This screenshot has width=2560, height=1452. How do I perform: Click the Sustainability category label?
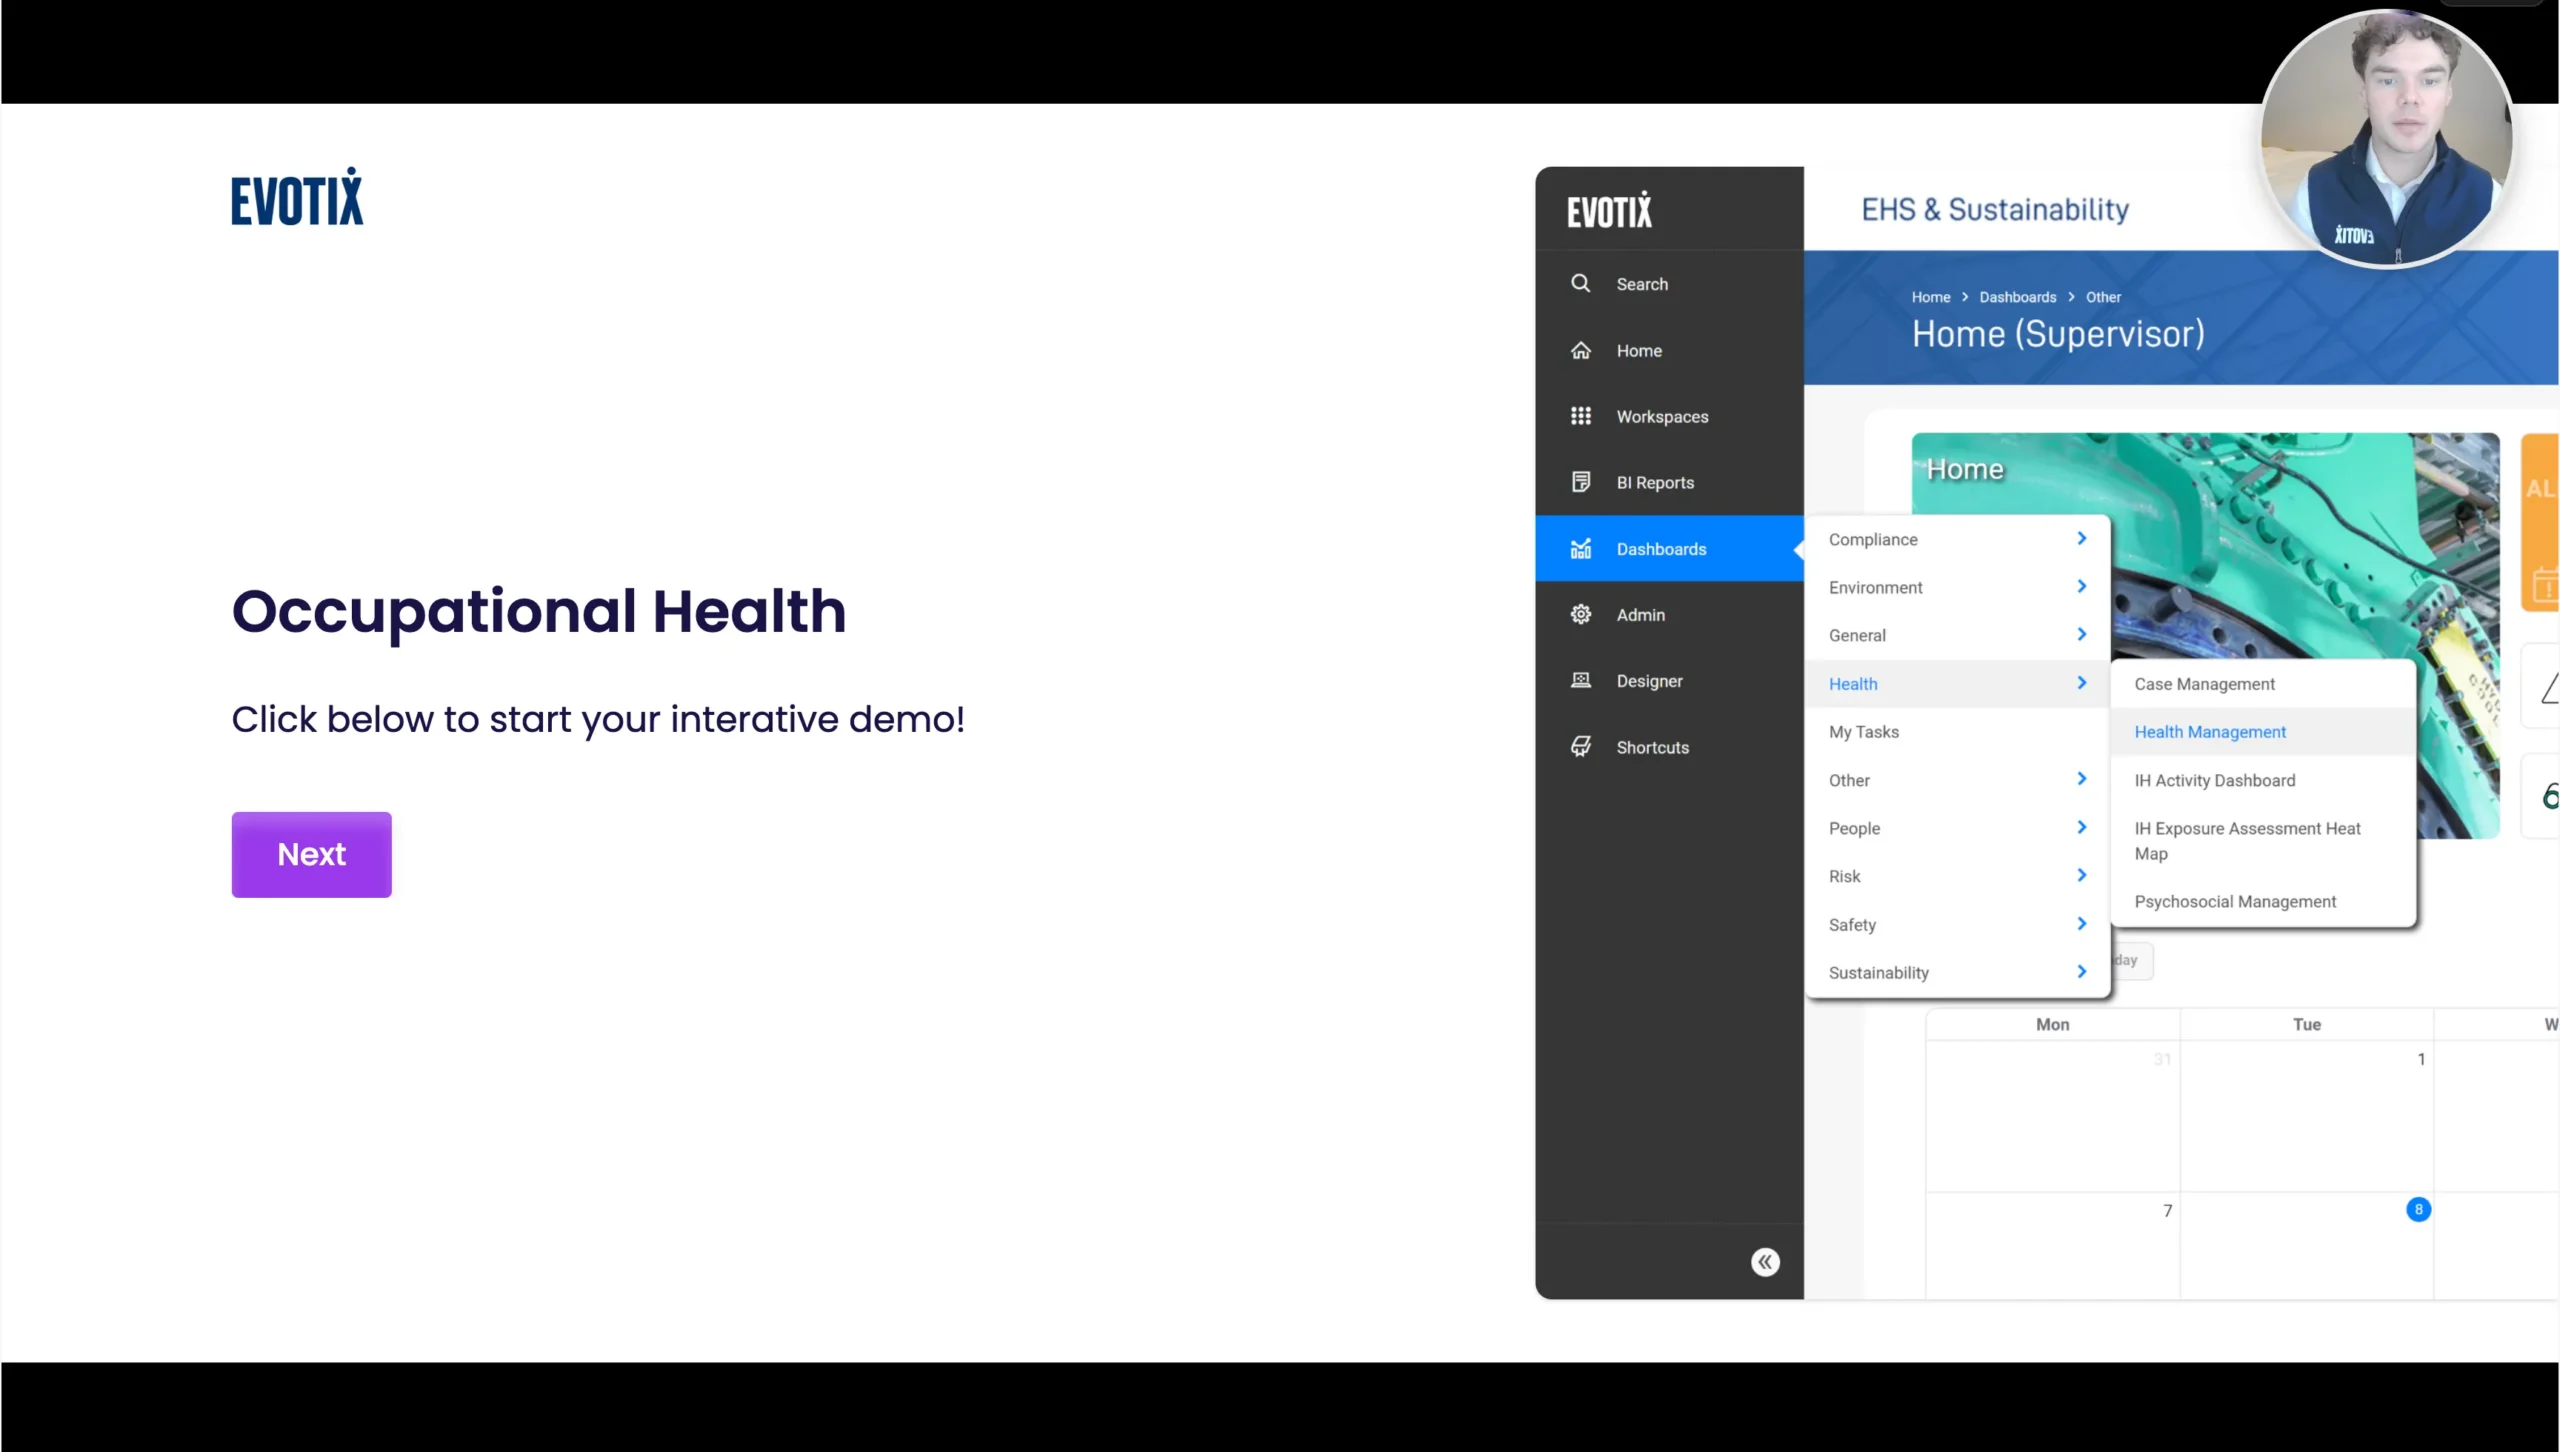[1878, 972]
